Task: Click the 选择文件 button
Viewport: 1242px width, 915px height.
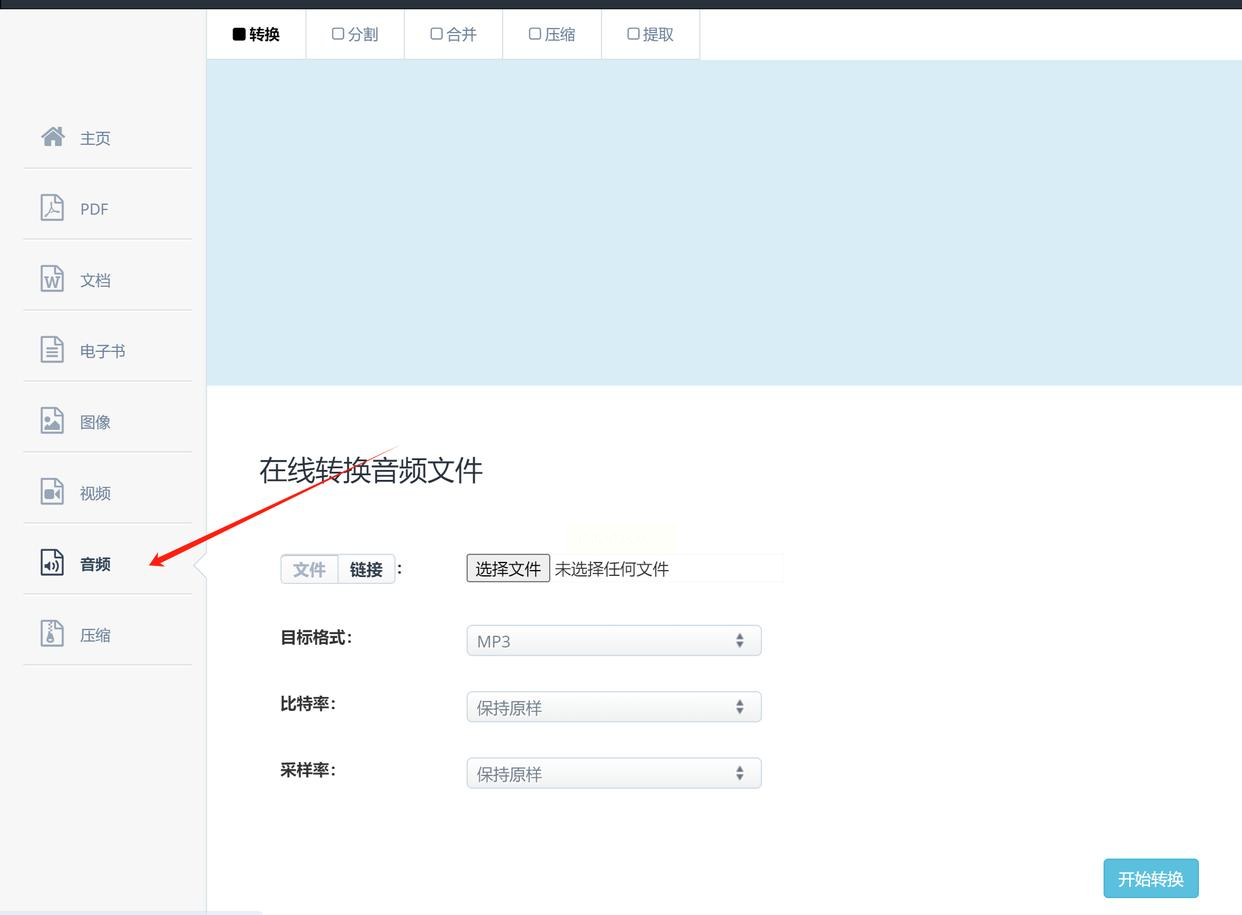Action: (508, 568)
